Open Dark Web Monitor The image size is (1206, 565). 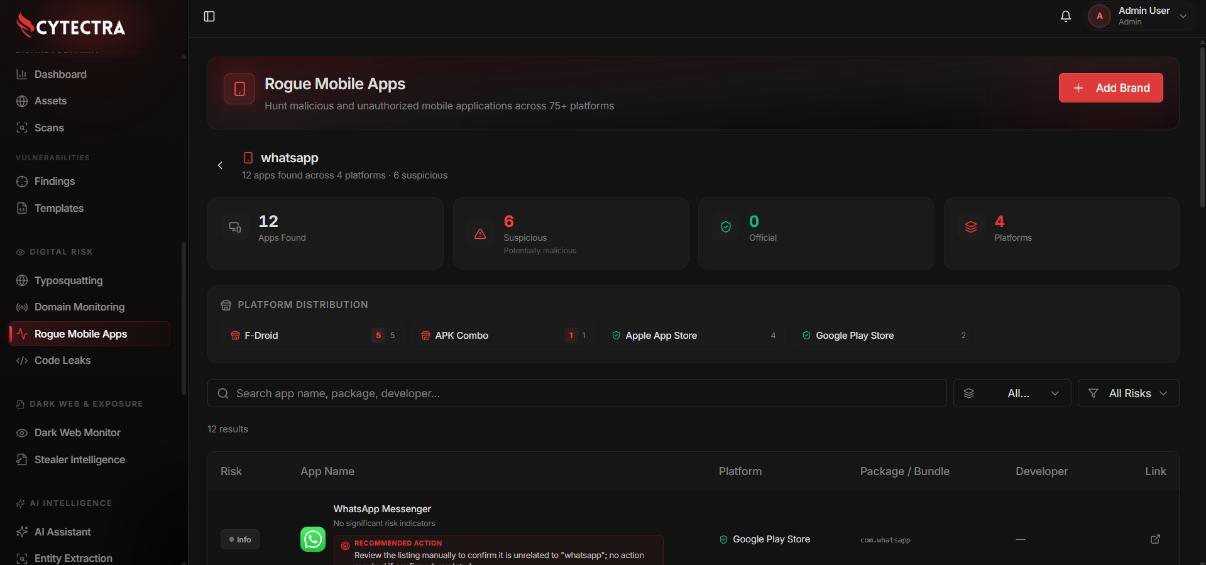pyautogui.click(x=77, y=433)
